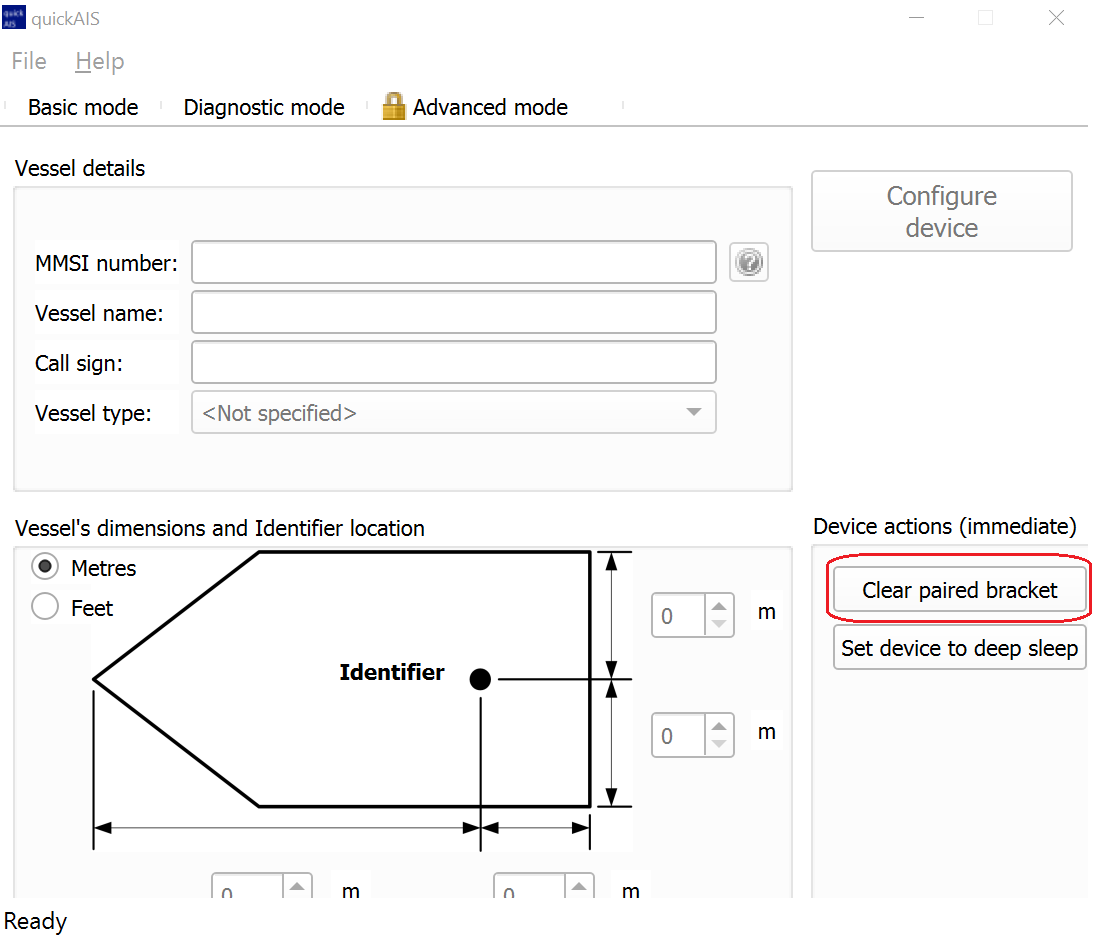Switch to Basic mode

pos(83,108)
